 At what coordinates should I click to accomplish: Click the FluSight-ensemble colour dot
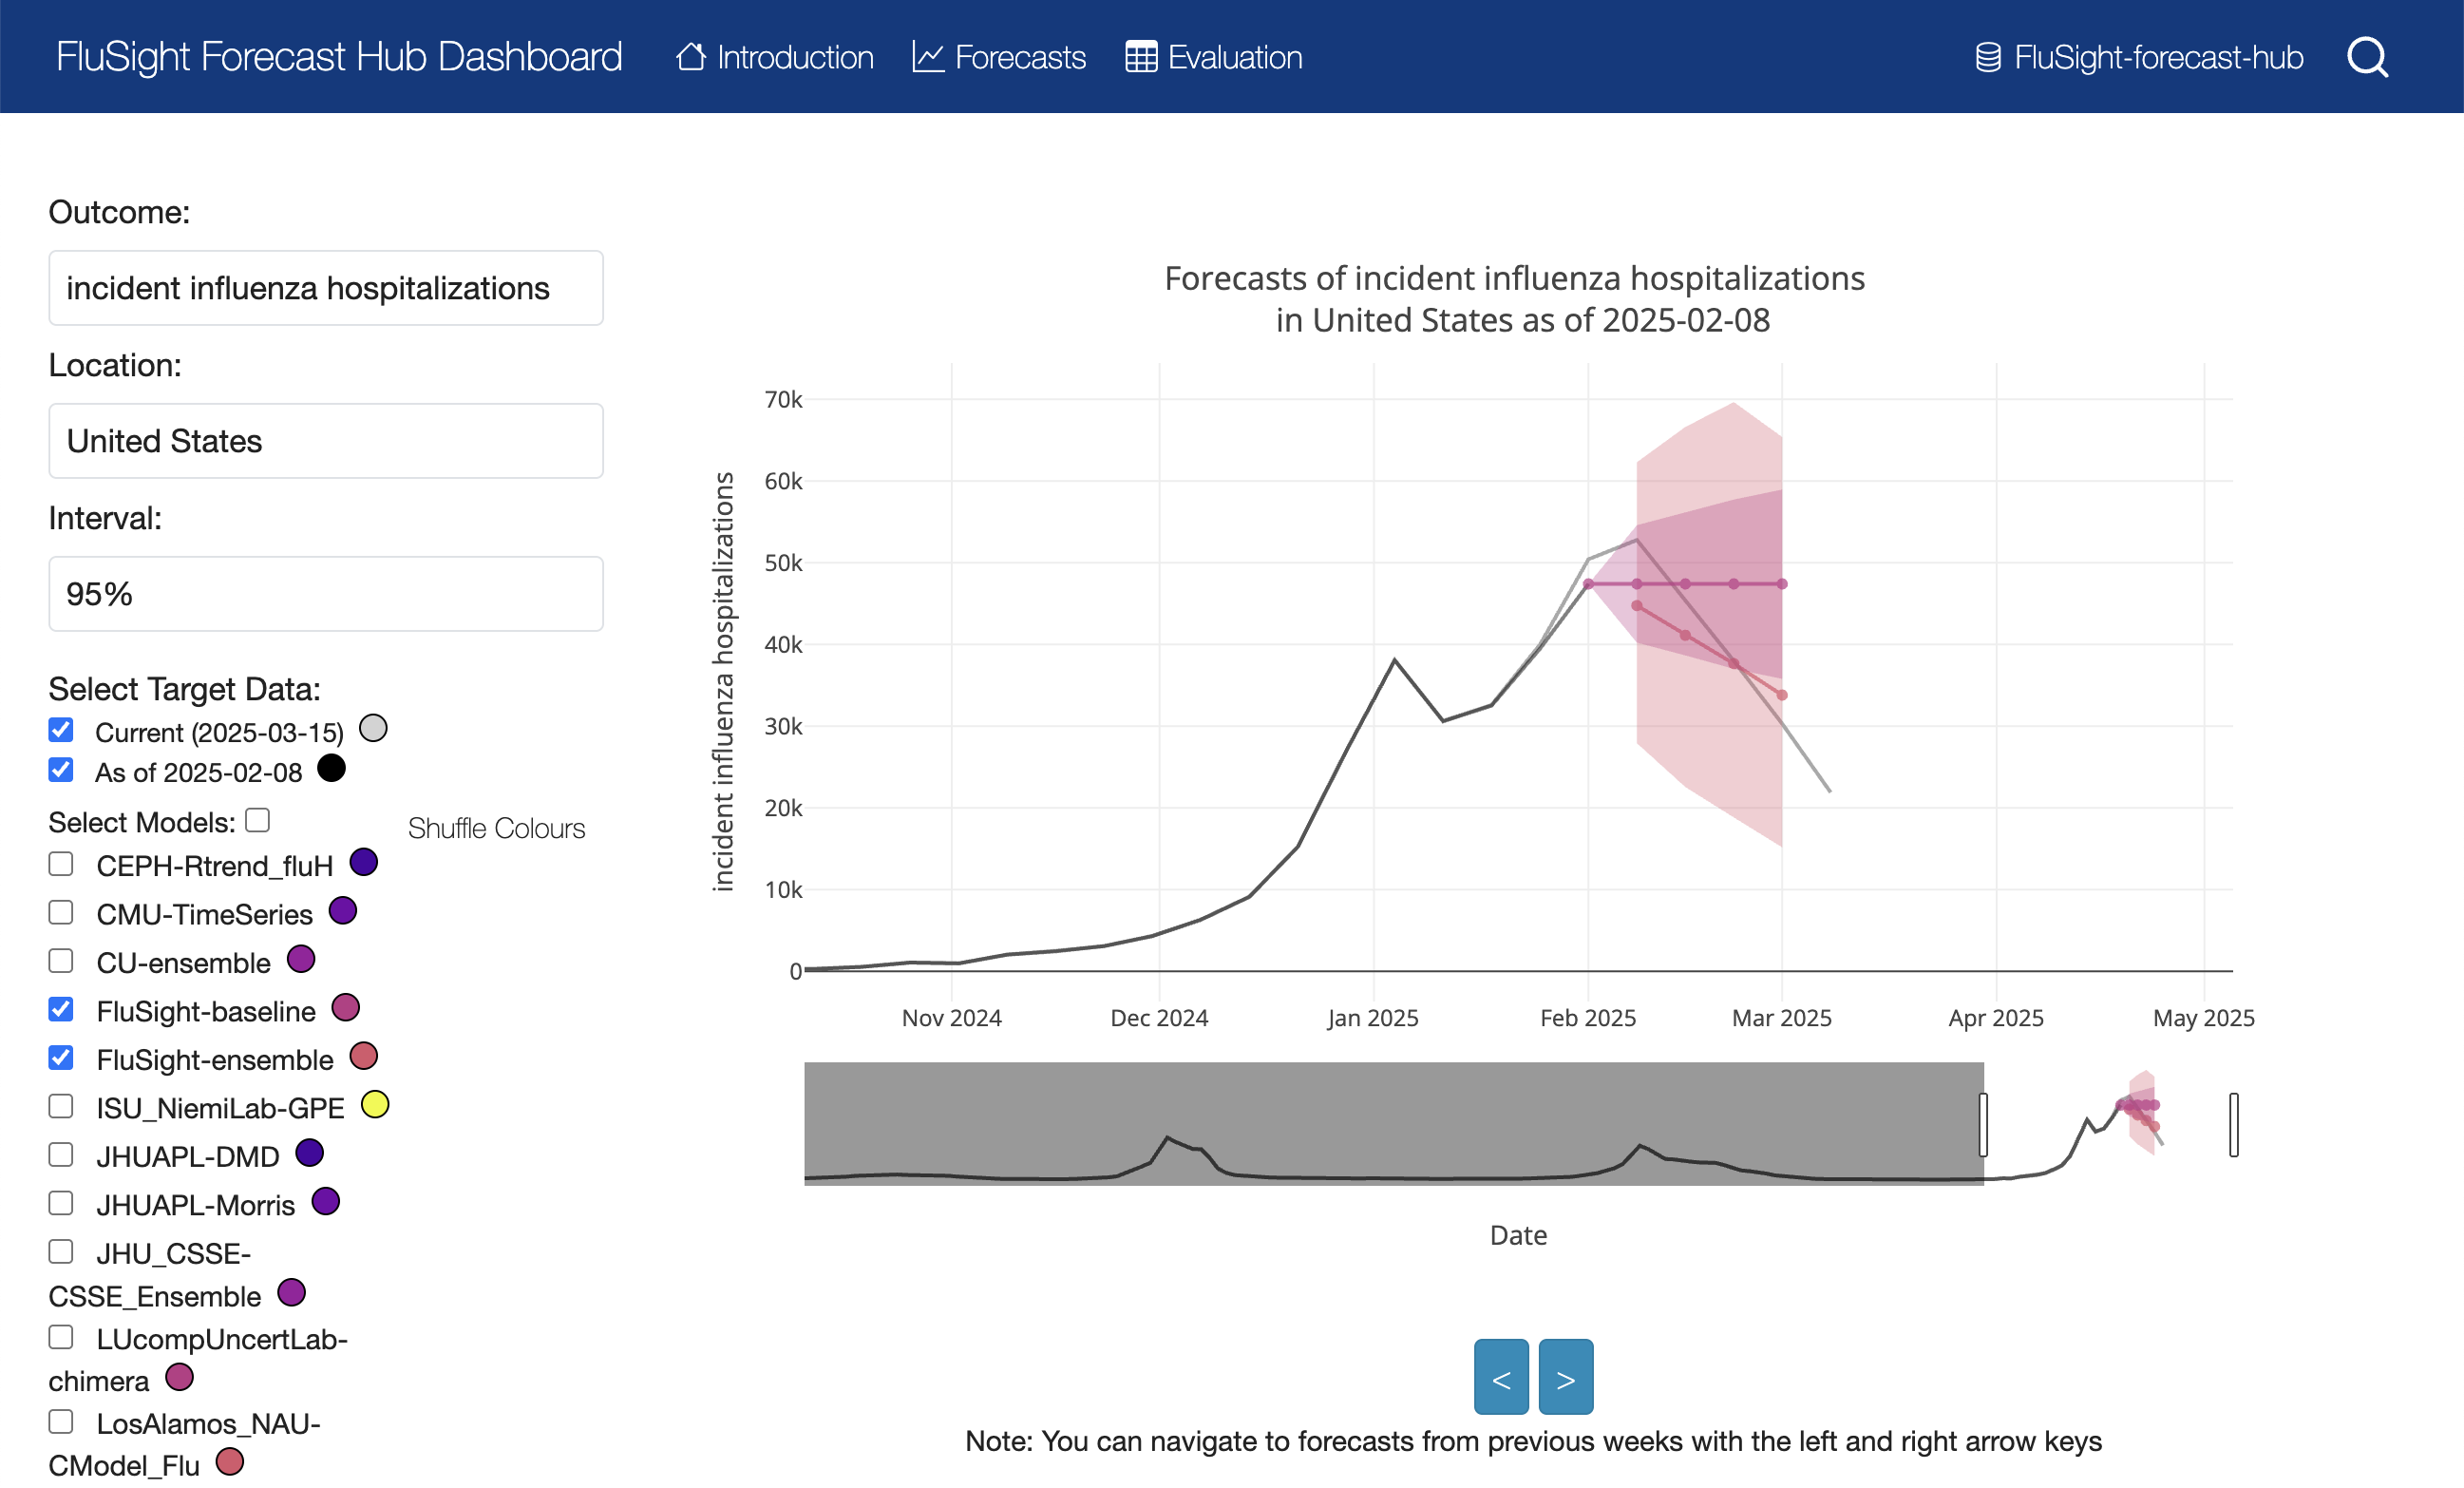364,1056
